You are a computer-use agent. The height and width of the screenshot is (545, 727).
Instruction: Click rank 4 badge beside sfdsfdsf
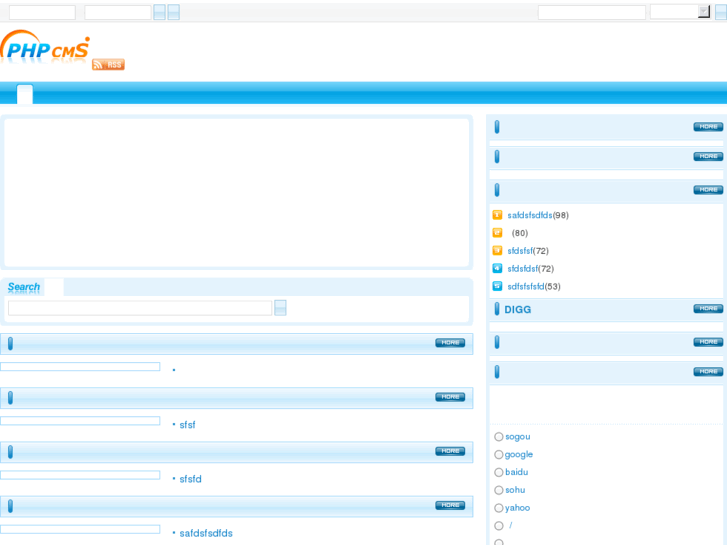click(x=497, y=268)
